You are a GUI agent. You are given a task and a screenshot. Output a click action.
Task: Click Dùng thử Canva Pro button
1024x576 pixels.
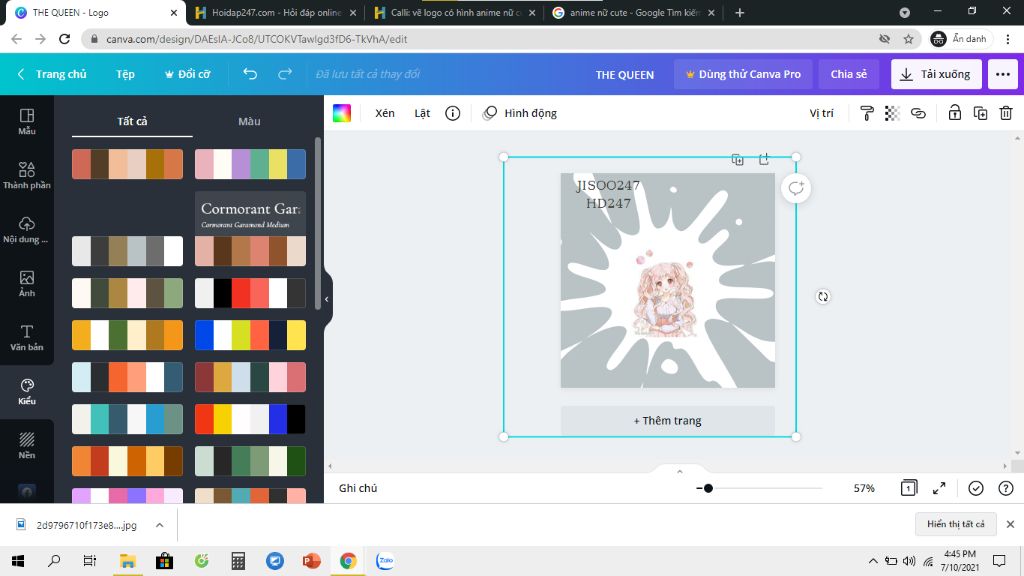point(743,74)
